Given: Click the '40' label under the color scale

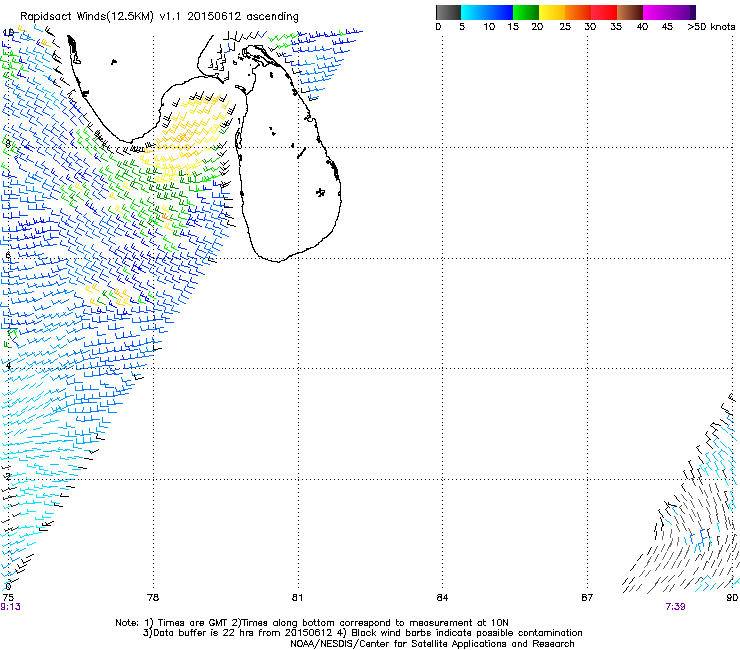Looking at the screenshot, I should click(x=642, y=27).
